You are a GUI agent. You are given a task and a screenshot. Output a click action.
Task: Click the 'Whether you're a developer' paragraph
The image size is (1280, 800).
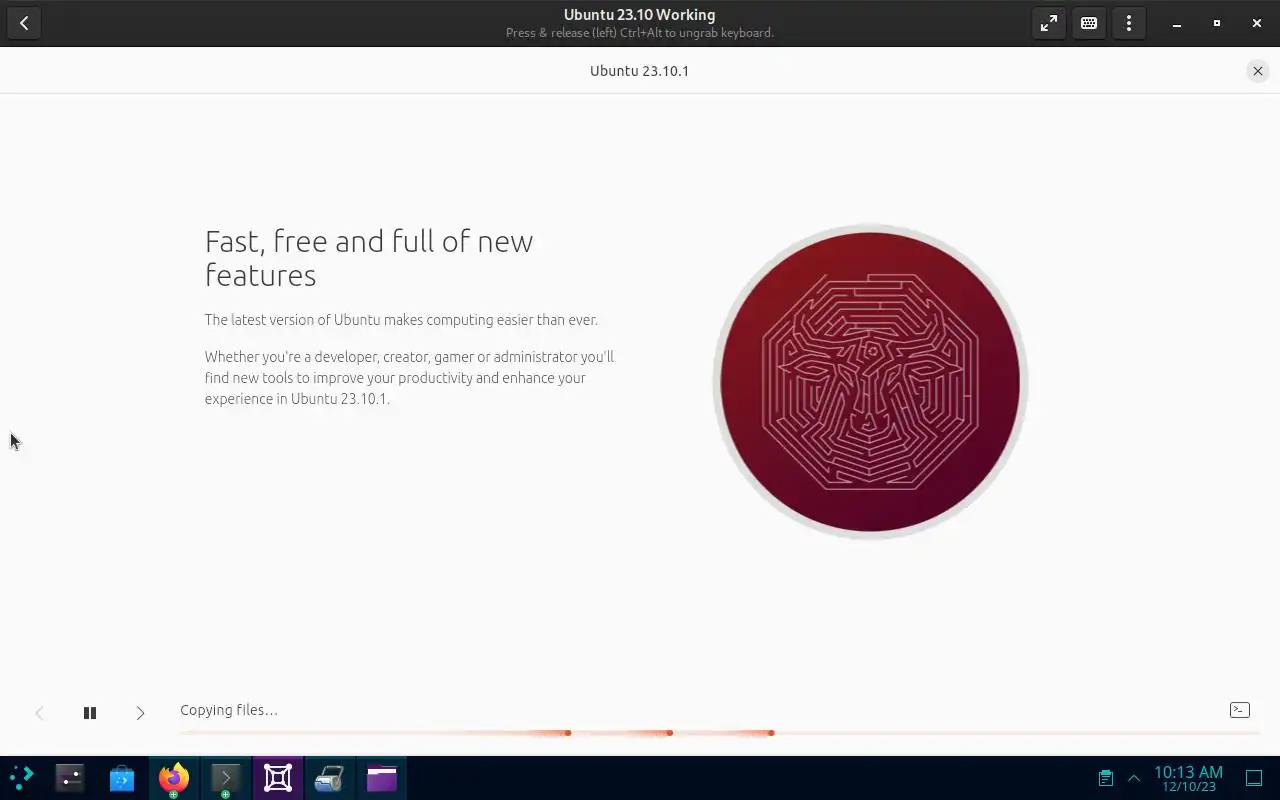pyautogui.click(x=409, y=378)
